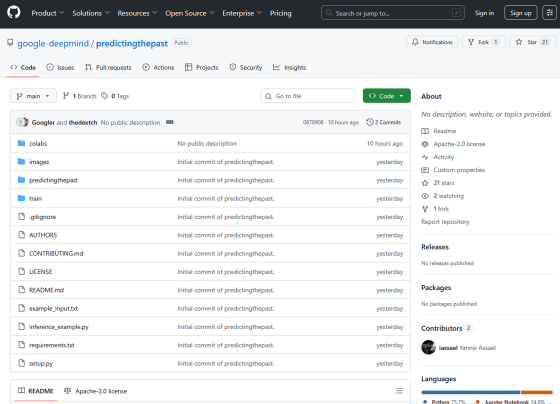Click the branch icon beside 1 Branch
Image resolution: width=560 pixels, height=404 pixels.
(x=66, y=96)
